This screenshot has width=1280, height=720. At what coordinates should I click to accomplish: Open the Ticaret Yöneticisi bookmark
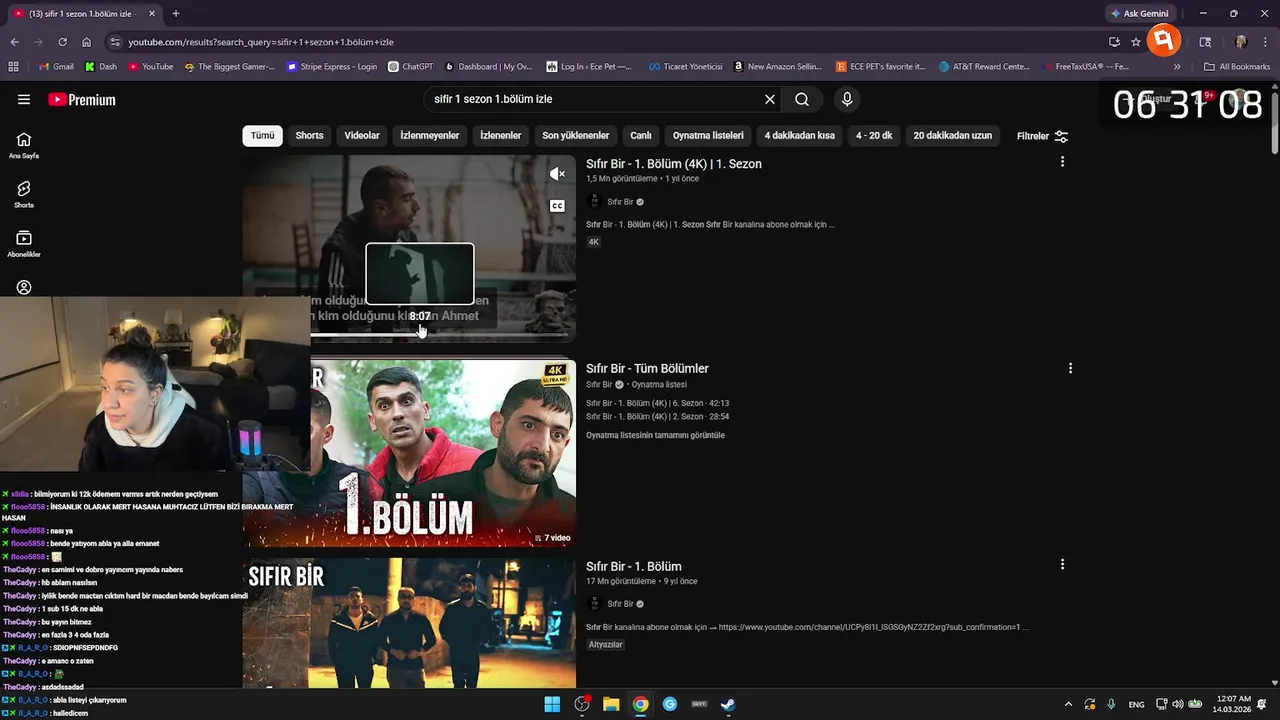click(685, 67)
